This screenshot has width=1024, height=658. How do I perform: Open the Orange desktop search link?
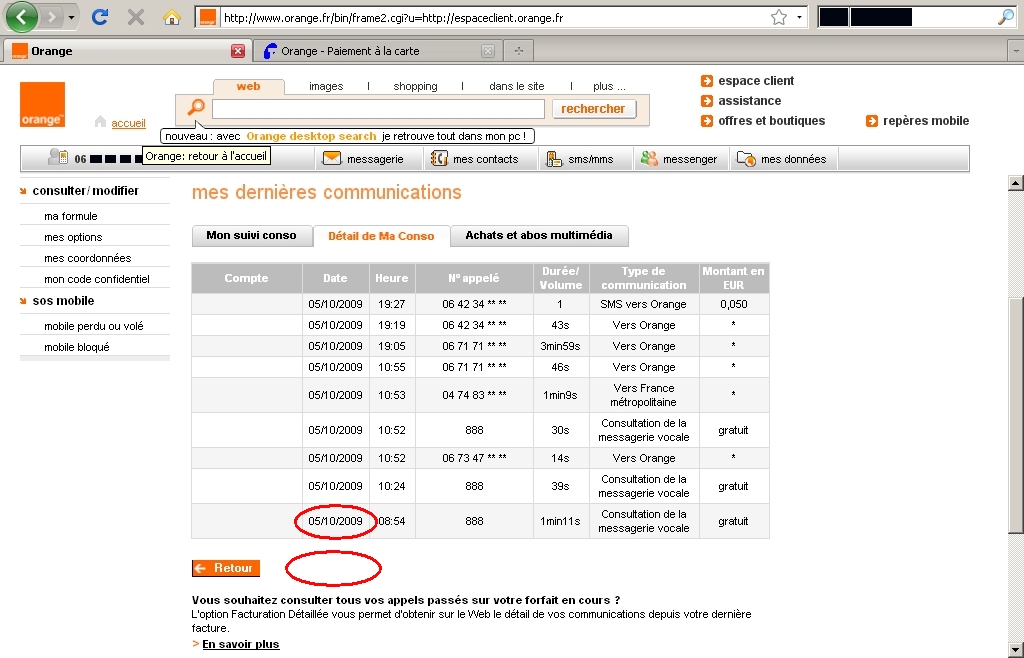[x=312, y=136]
